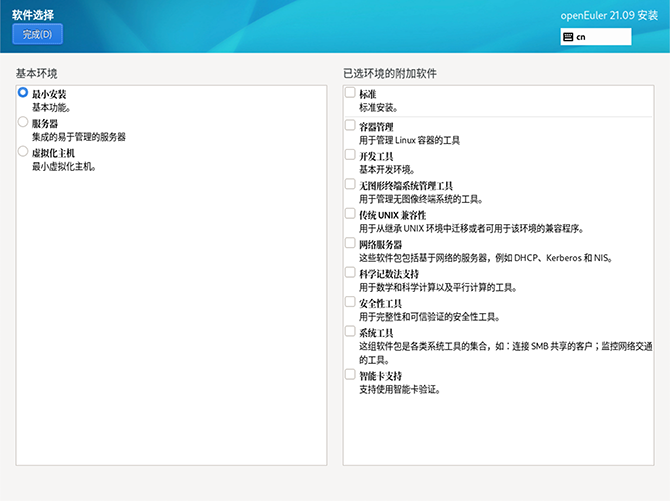Image resolution: width=670 pixels, height=501 pixels.
Task: Click 用于完整性和可信验证的安全性工具。 text
Action: click(x=430, y=317)
